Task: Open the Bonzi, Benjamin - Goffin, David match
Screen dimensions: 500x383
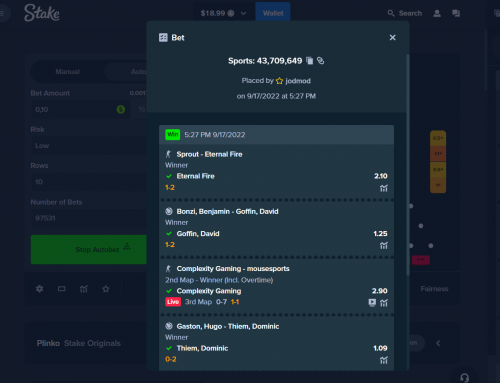Action: point(227,212)
